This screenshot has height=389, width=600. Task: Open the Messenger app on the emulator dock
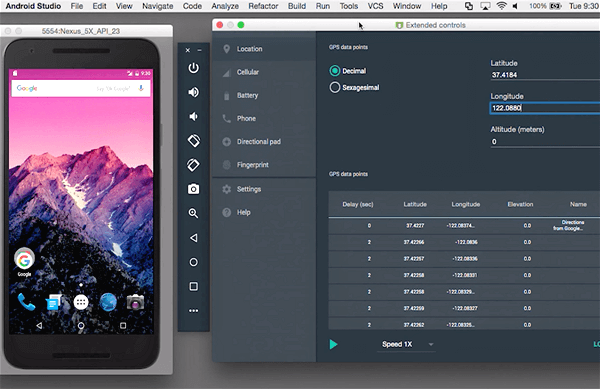[53, 302]
